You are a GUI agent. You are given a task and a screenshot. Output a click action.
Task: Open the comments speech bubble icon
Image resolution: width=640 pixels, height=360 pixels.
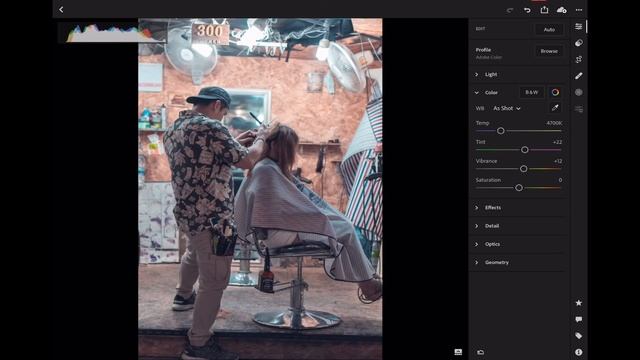pos(579,319)
